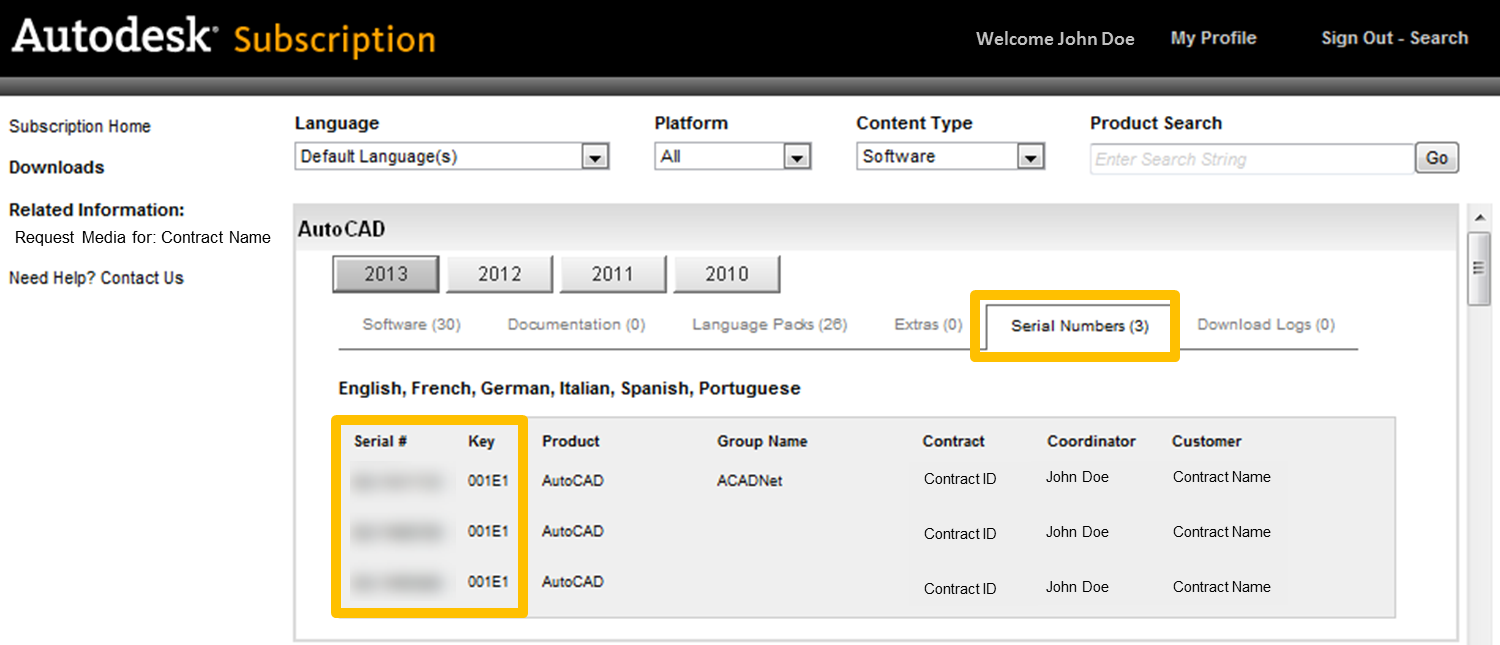Go to Subscription Home
Screen dimensions: 1500x645
tap(80, 126)
